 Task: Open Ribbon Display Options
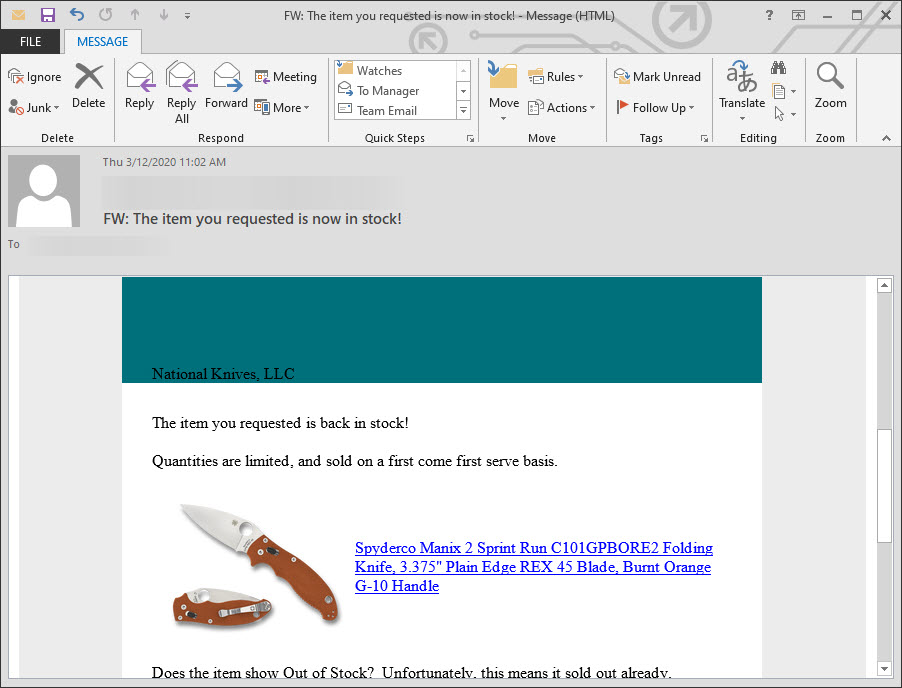coord(798,16)
